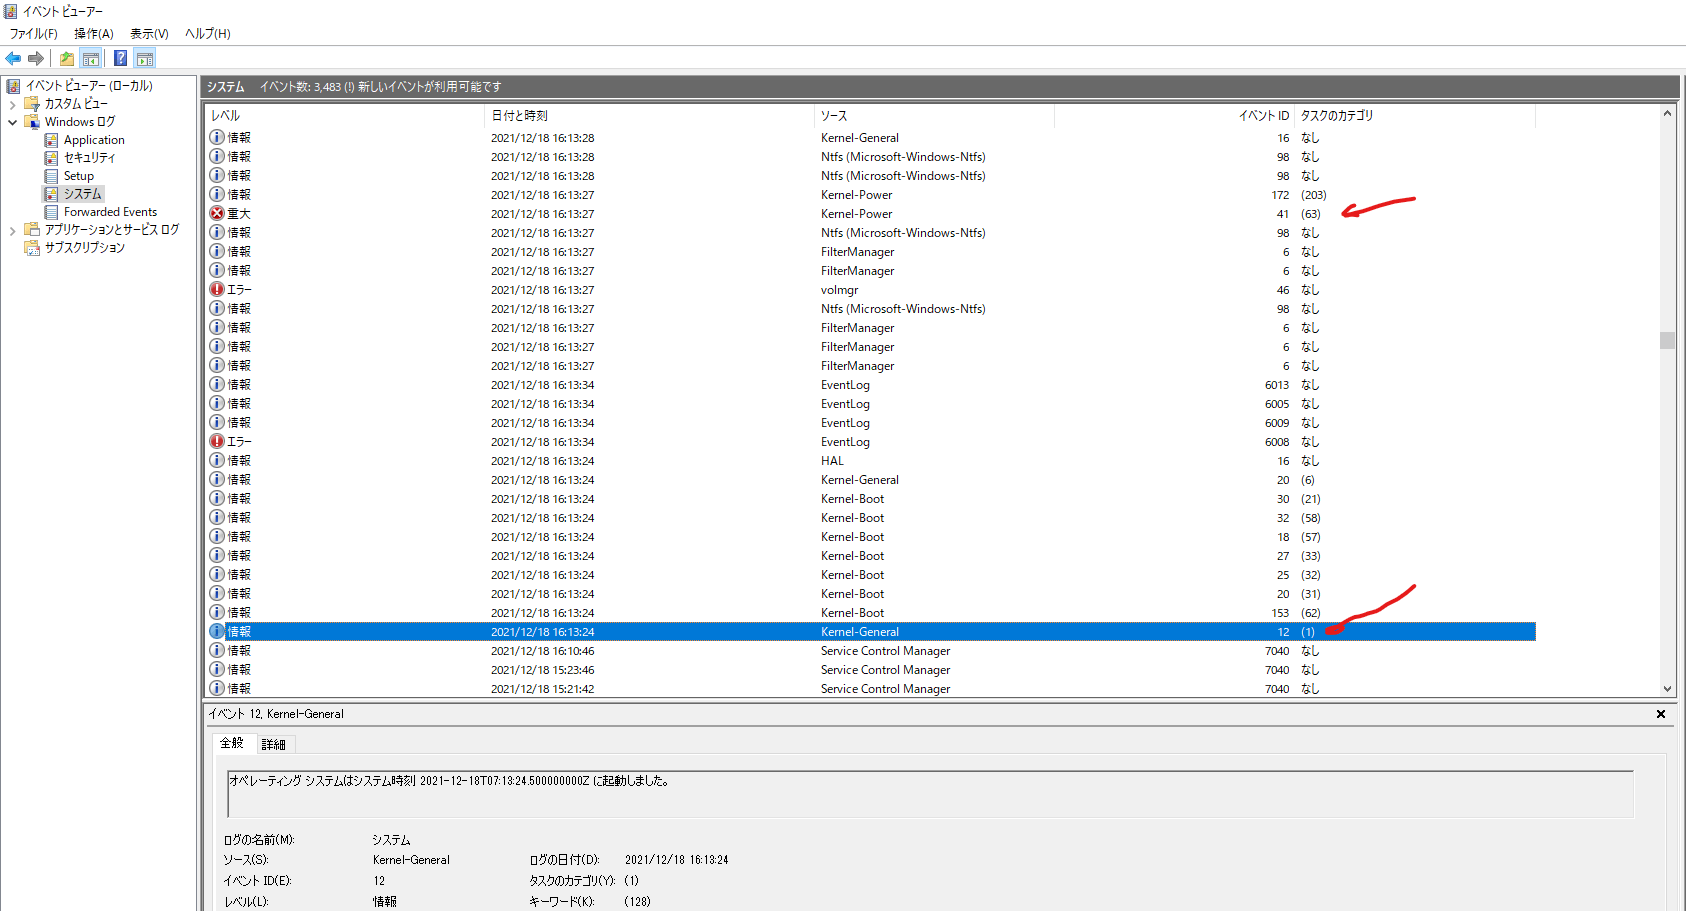Expand the カスタム ビュー tree node
Viewport: 1686px width, 911px height.
pyautogui.click(x=12, y=104)
